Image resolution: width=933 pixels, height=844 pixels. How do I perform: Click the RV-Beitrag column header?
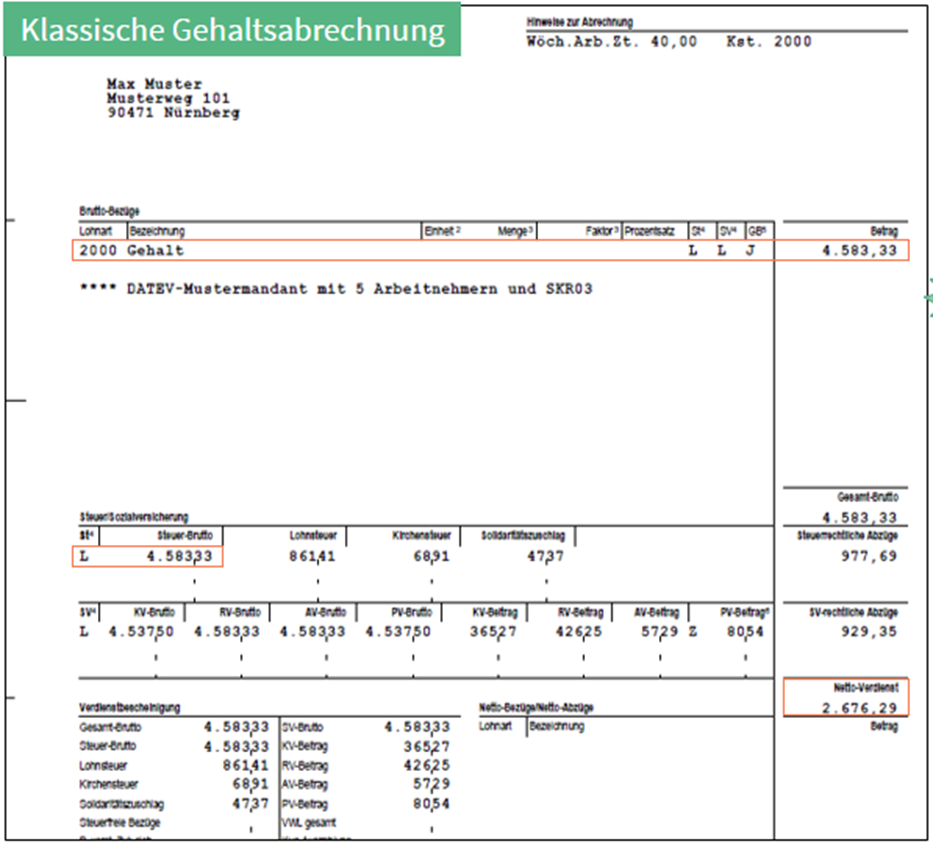point(579,612)
